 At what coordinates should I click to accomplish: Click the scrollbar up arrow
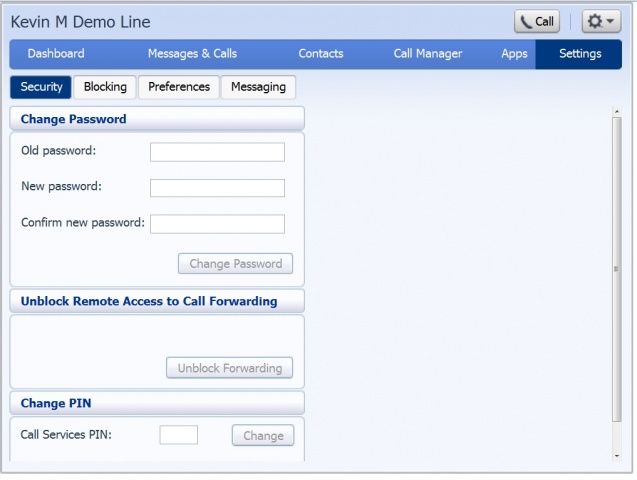click(617, 111)
